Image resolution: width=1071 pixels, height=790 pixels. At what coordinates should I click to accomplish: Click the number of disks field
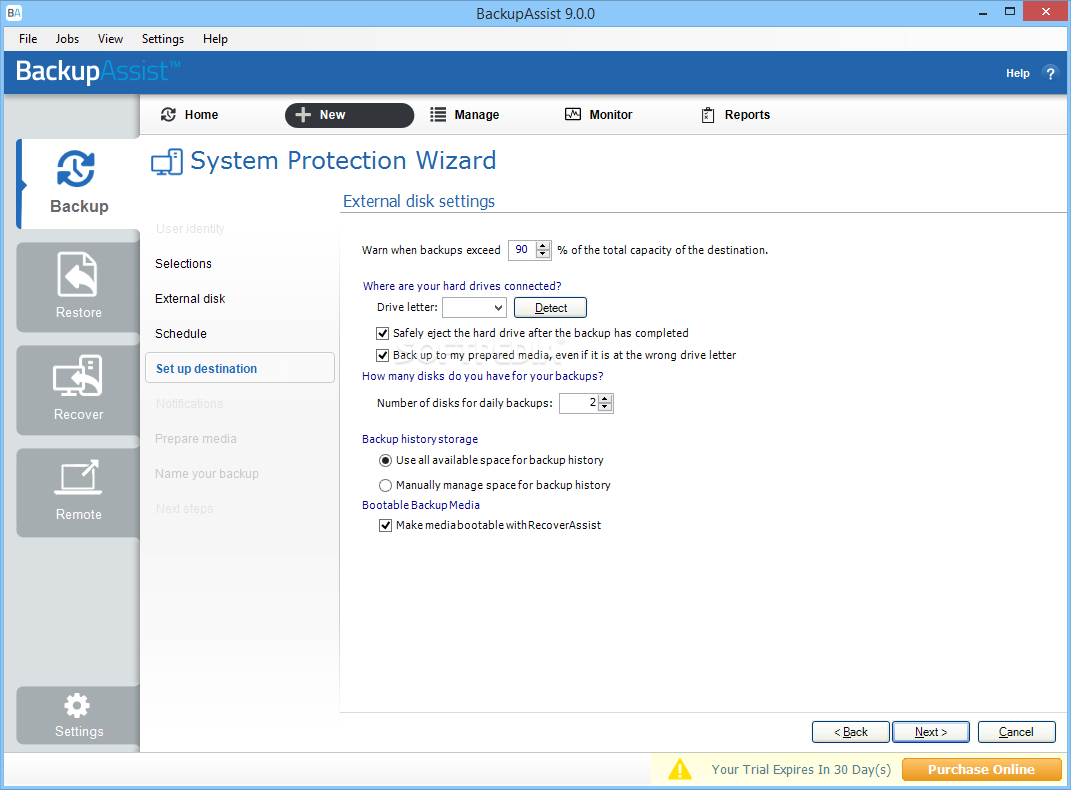point(579,403)
